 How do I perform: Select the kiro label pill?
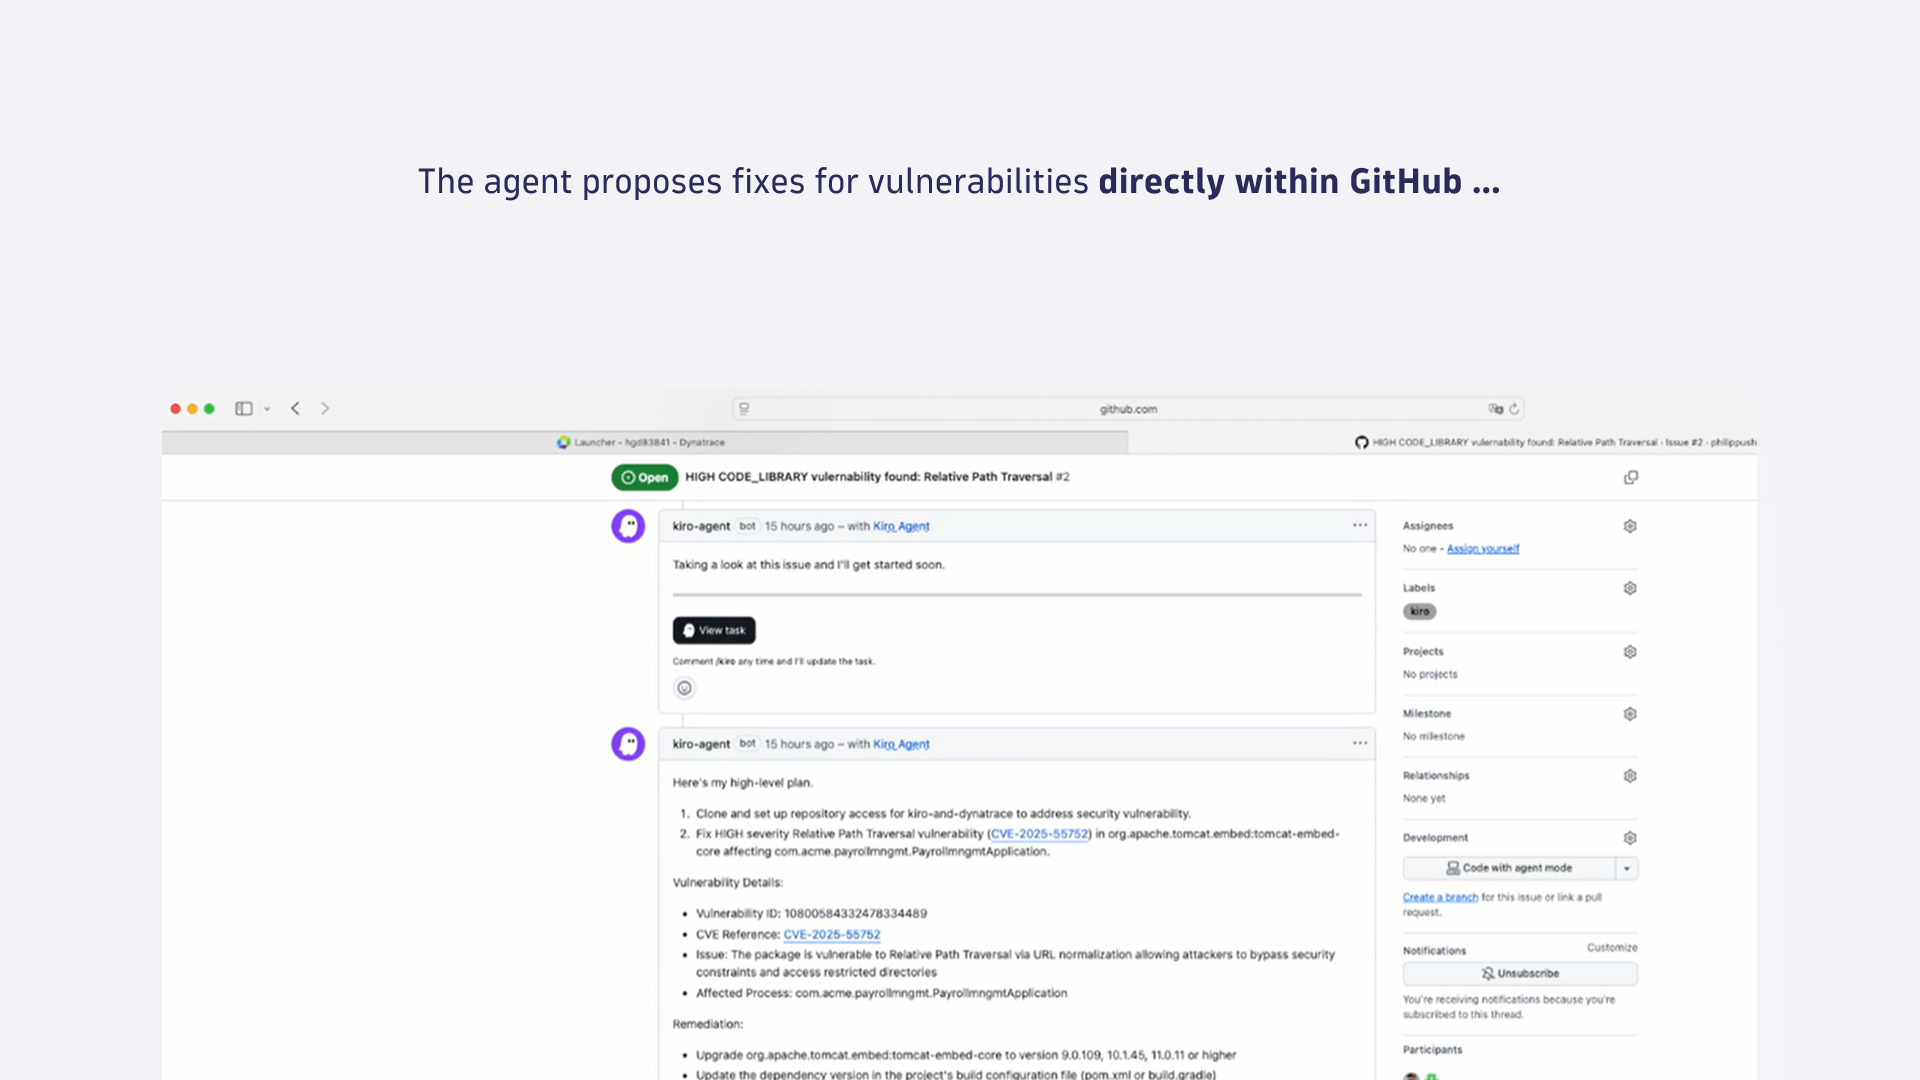tap(1420, 611)
